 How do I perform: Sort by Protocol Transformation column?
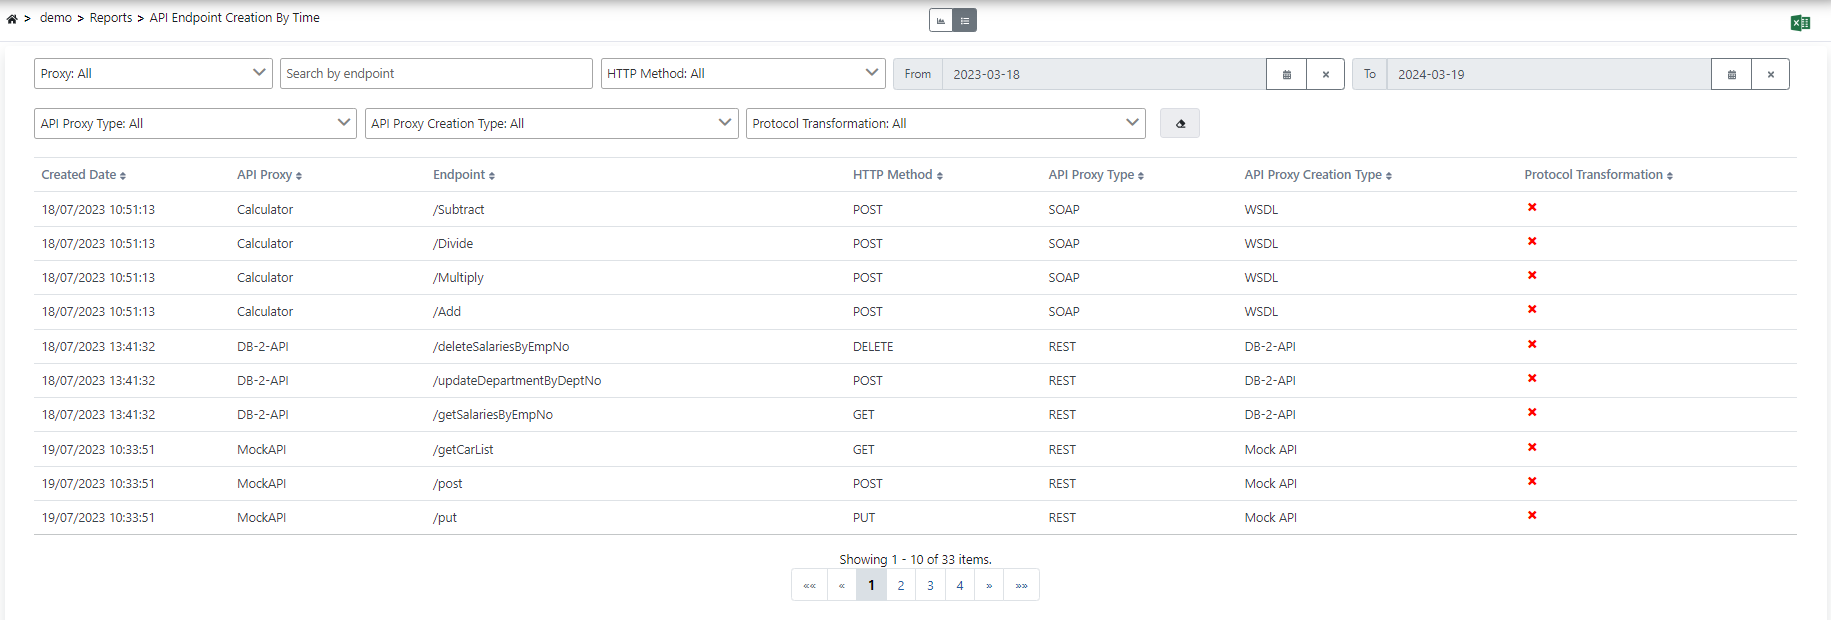(x=1597, y=175)
